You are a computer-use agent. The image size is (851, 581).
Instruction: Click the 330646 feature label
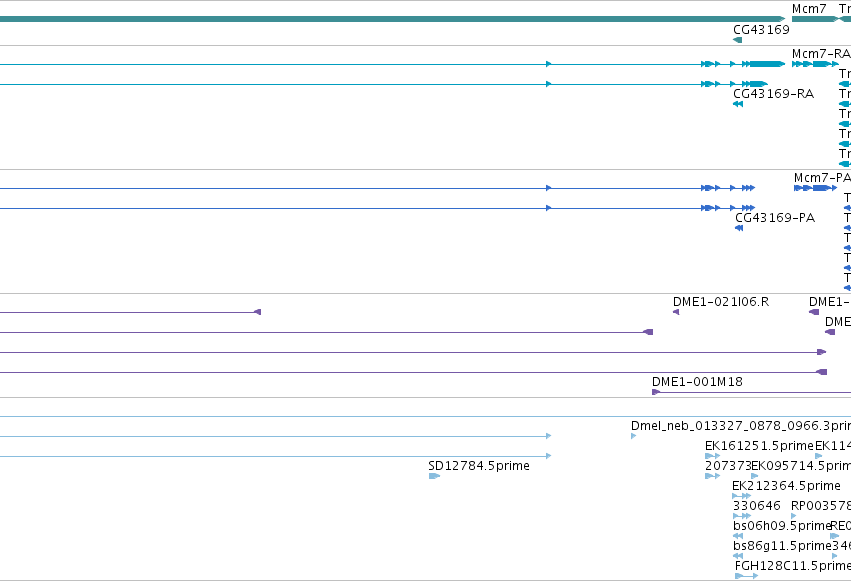pyautogui.click(x=756, y=506)
